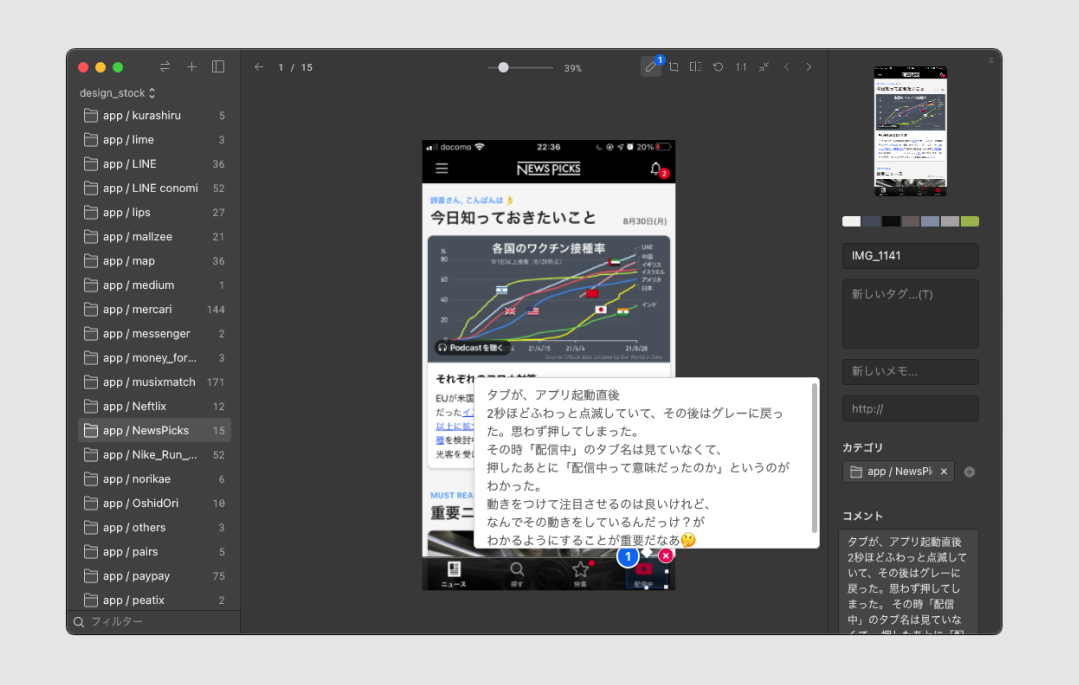Rotate the image with the rotate icon
This screenshot has height=685, width=1079.
[718, 67]
